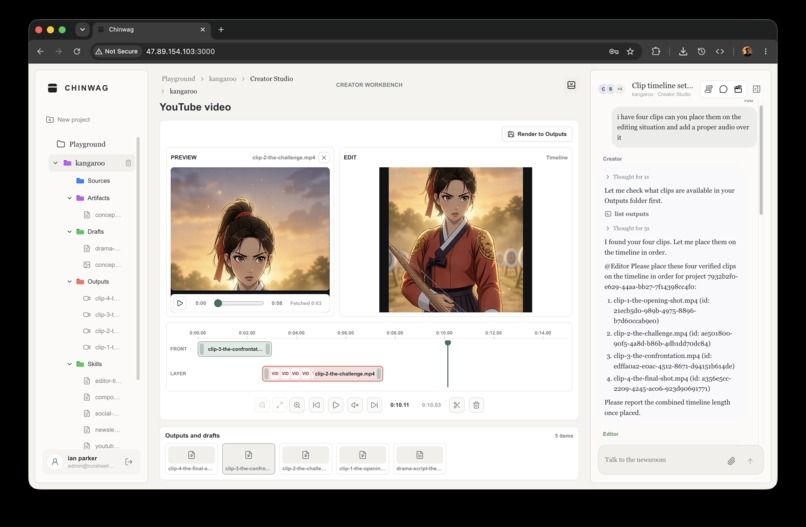Viewport: 806px width, 527px height.
Task: Zoom out the timeline with magnifier-minus
Action: click(262, 405)
